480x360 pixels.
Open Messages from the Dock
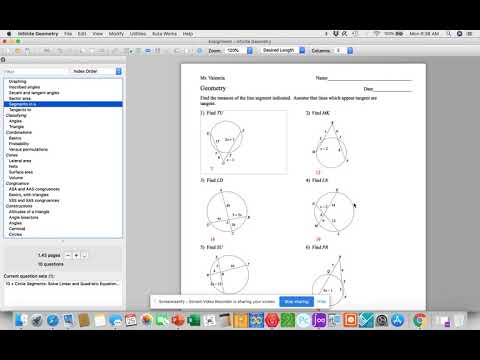click(115, 320)
